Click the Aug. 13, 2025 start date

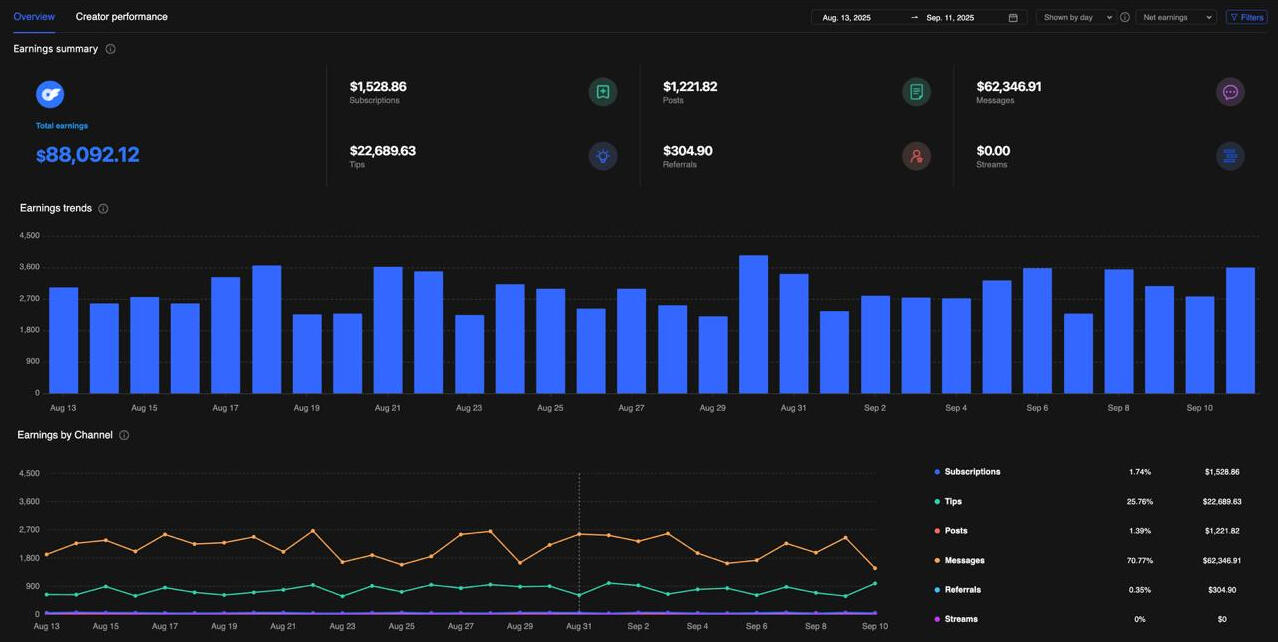[846, 17]
